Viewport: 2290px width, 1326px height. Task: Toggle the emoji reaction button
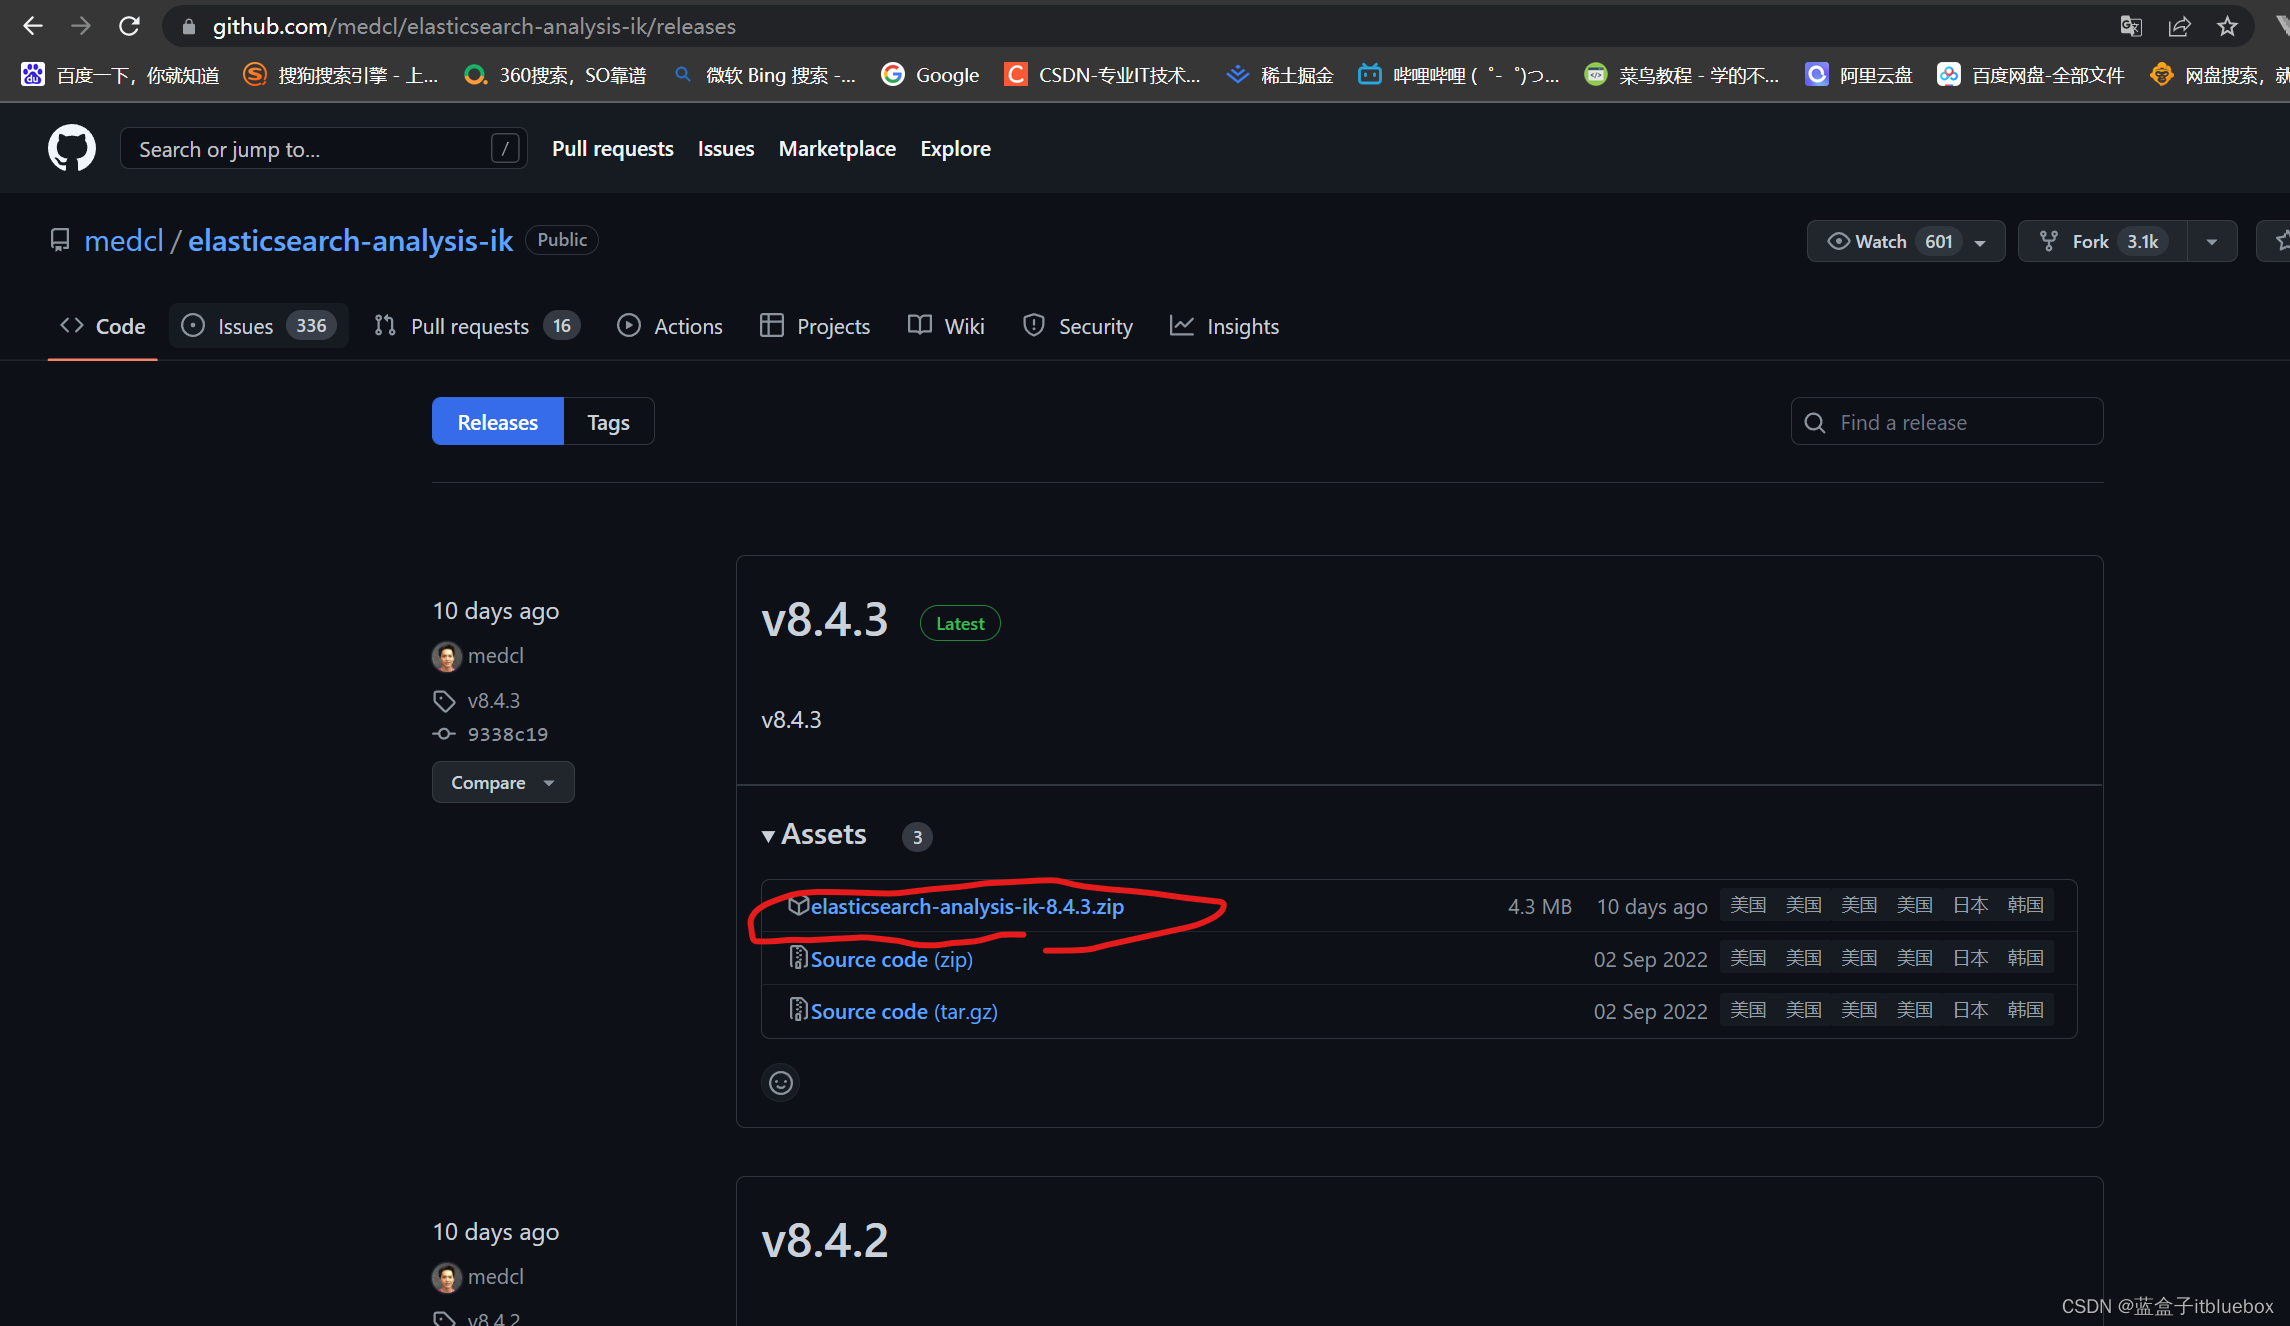point(780,1083)
